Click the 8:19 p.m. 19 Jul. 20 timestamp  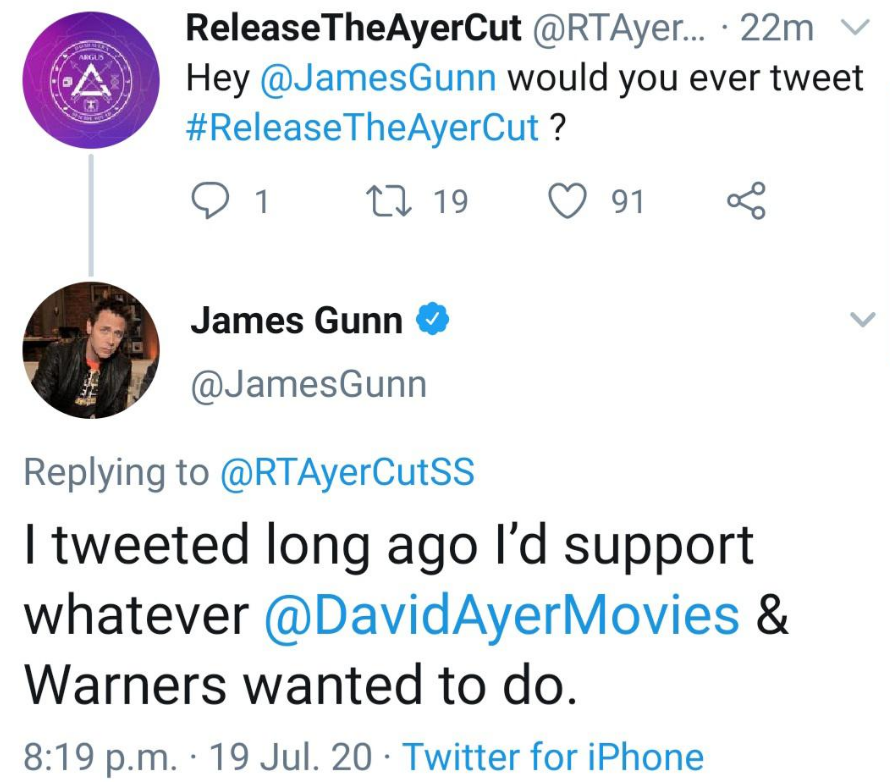click(198, 757)
